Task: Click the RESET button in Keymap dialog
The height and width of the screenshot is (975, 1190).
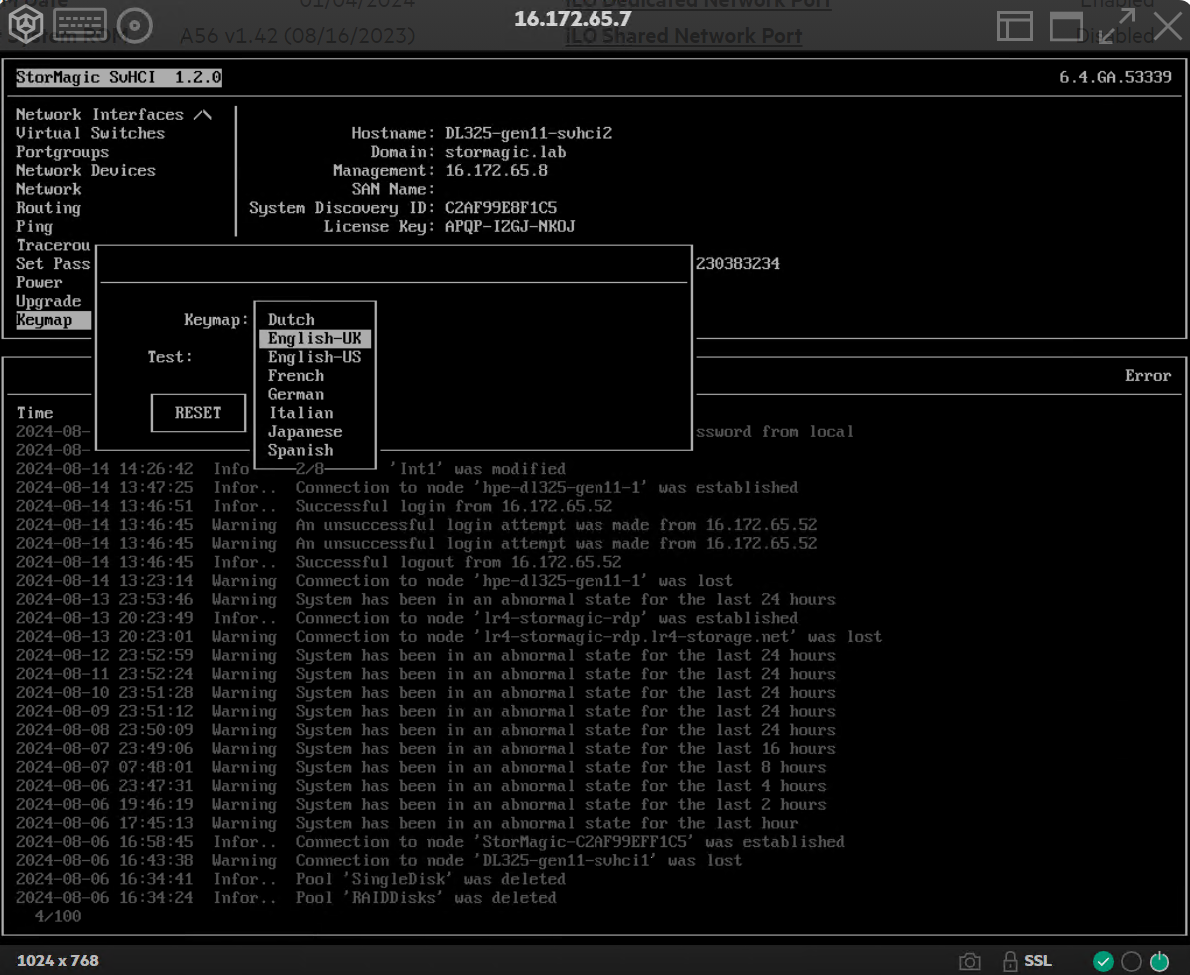Action: (x=198, y=413)
